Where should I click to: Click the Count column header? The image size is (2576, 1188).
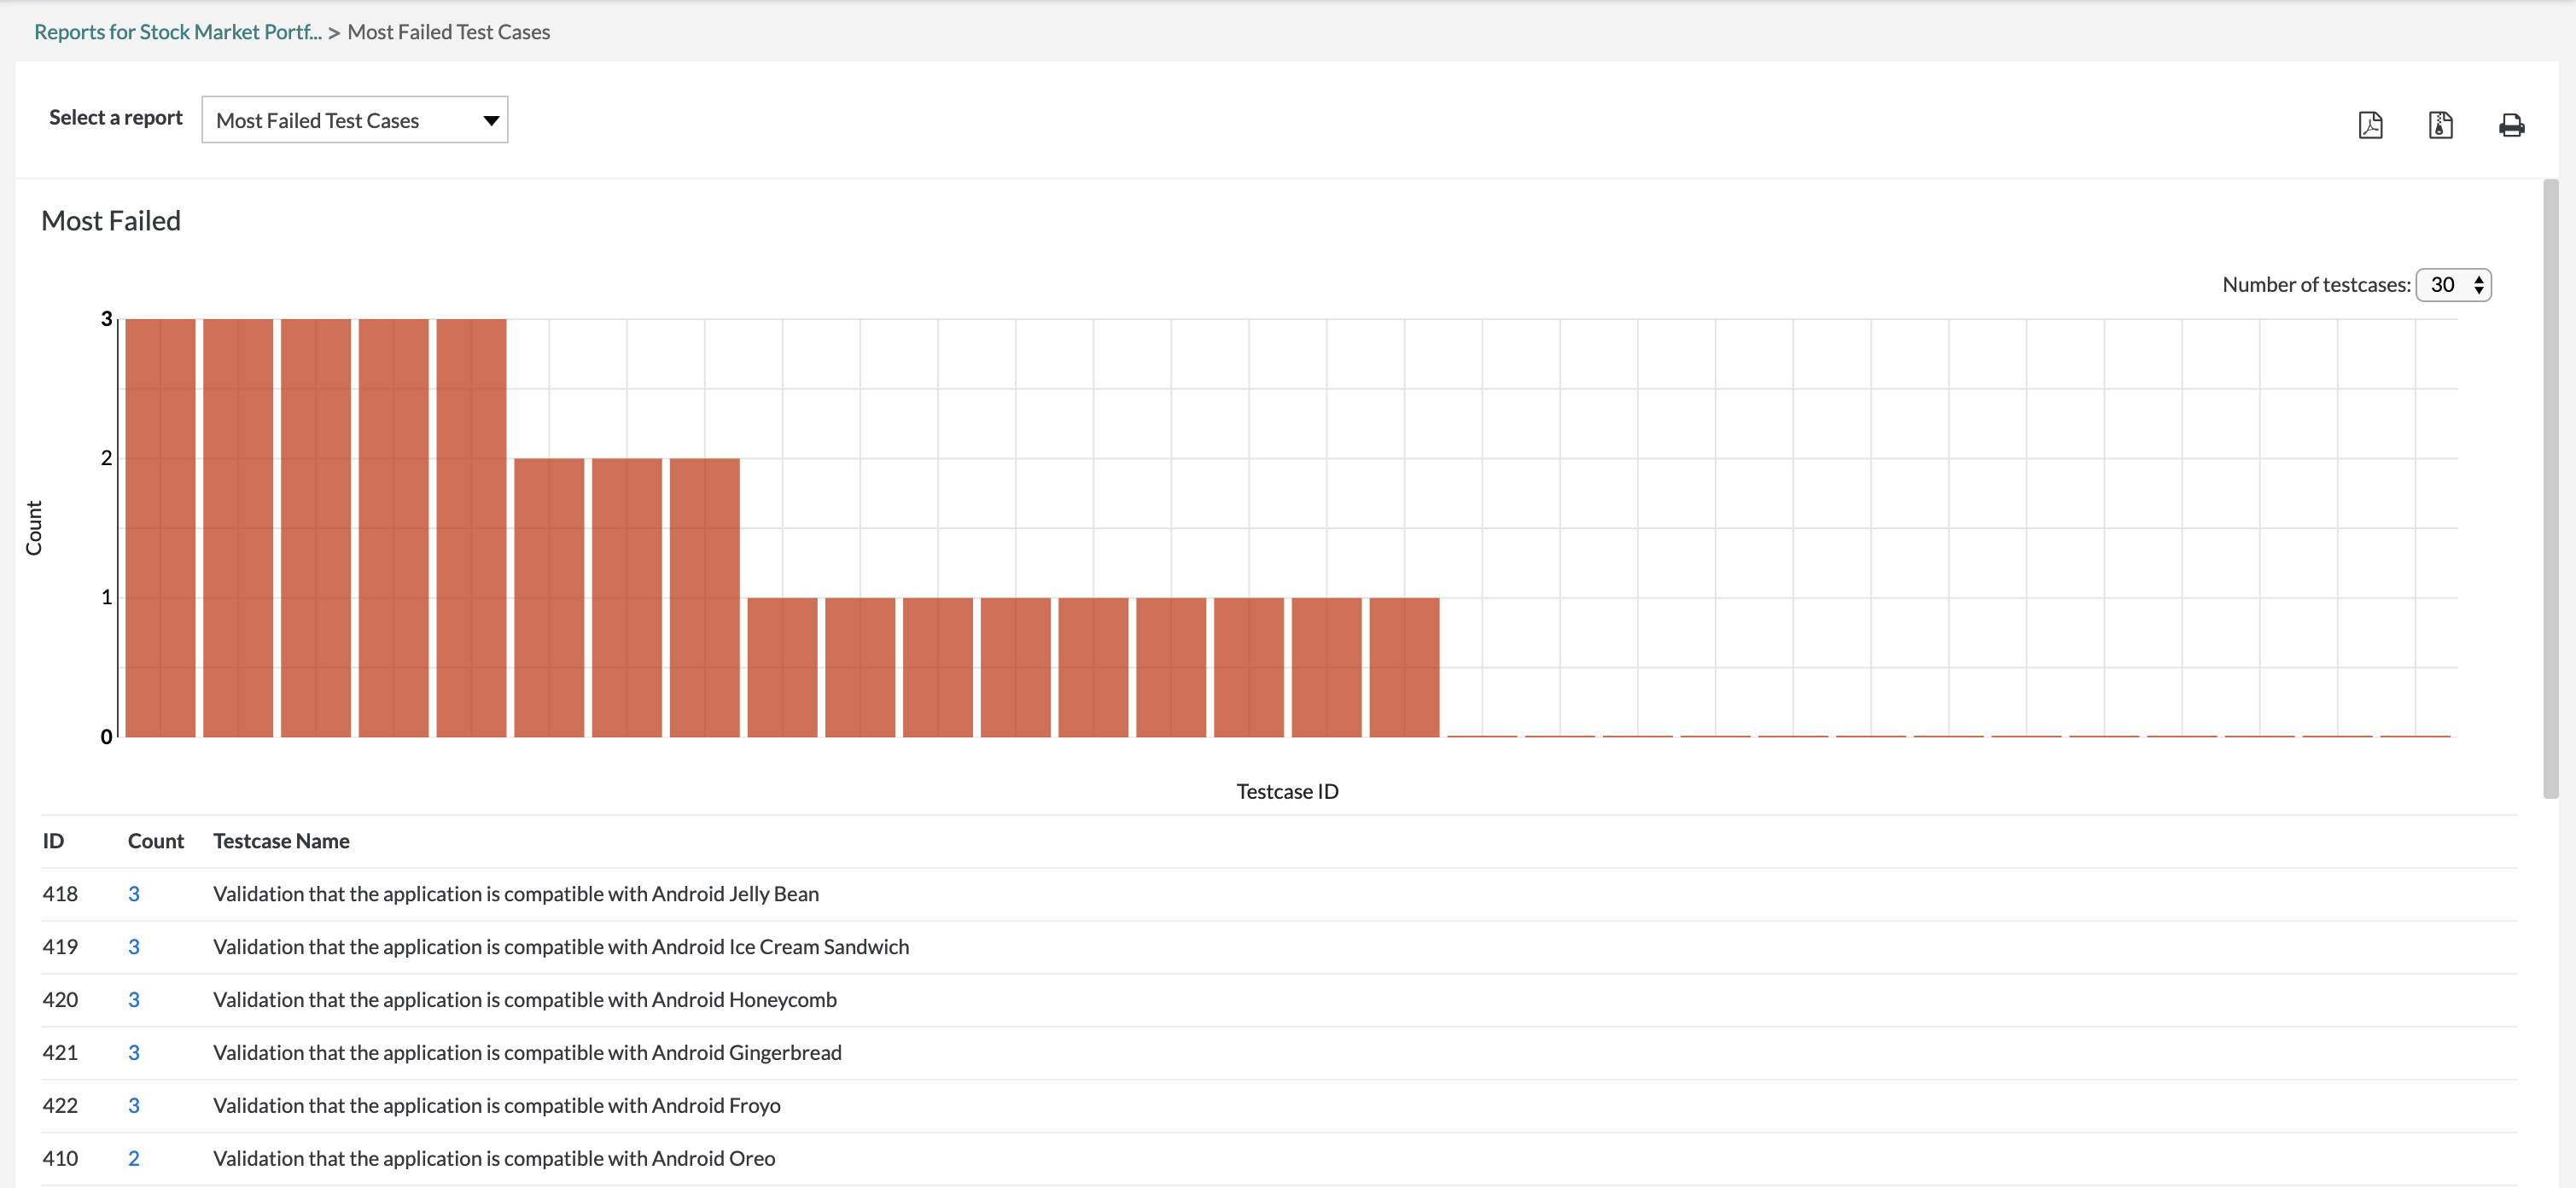(x=156, y=841)
